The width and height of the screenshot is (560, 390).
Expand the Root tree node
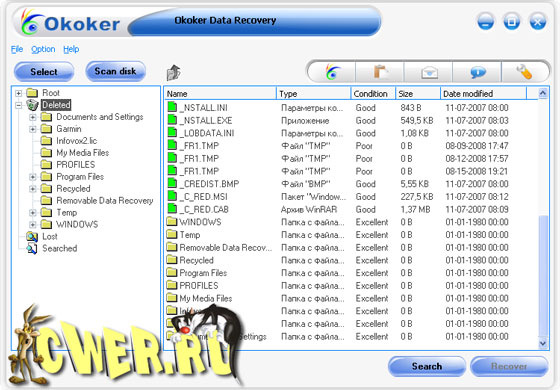click(19, 93)
